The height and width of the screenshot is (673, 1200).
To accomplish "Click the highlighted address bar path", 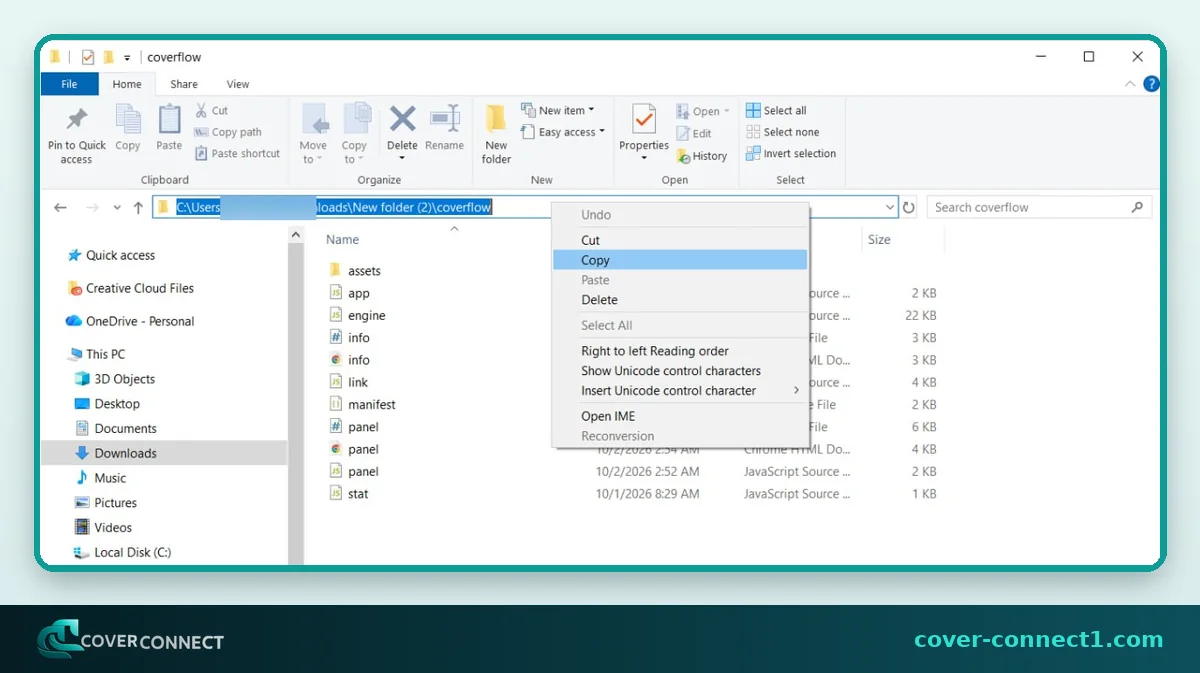I will click(x=334, y=207).
